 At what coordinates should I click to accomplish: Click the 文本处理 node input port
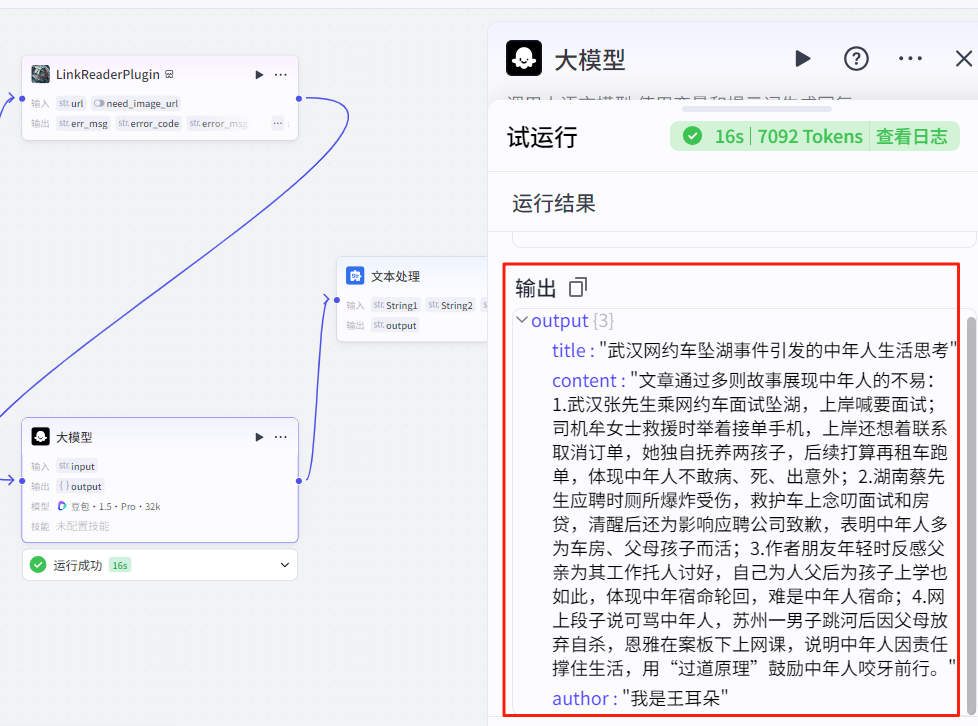pyautogui.click(x=337, y=300)
